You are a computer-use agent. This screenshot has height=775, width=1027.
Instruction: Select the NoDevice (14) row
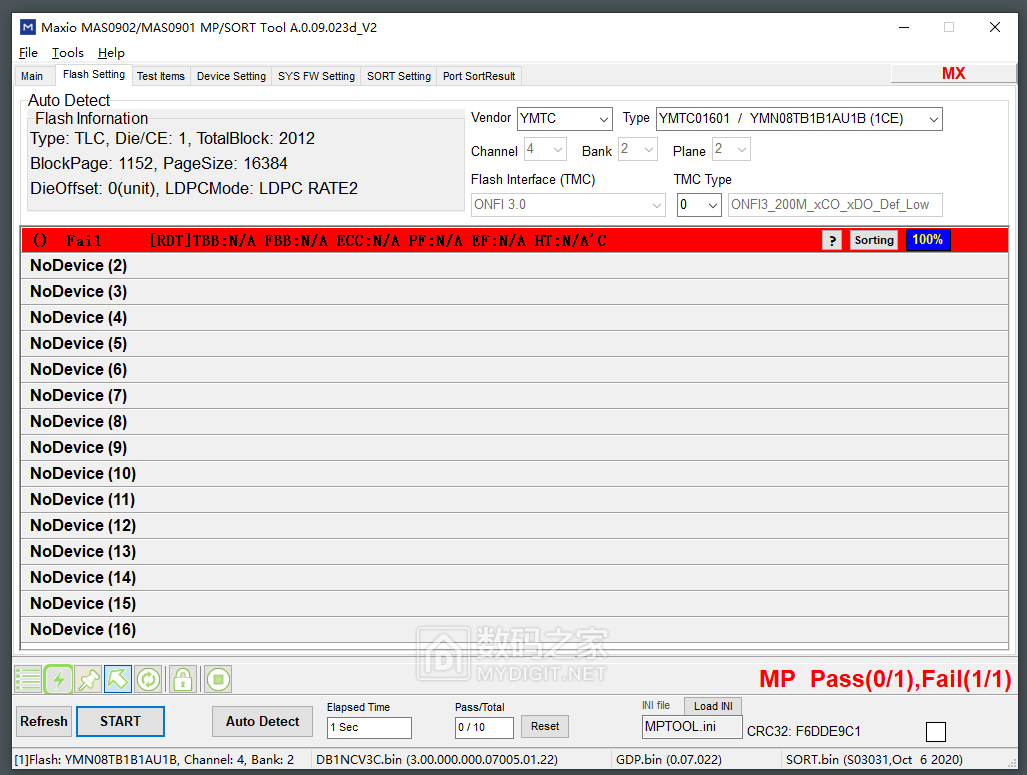pos(515,578)
